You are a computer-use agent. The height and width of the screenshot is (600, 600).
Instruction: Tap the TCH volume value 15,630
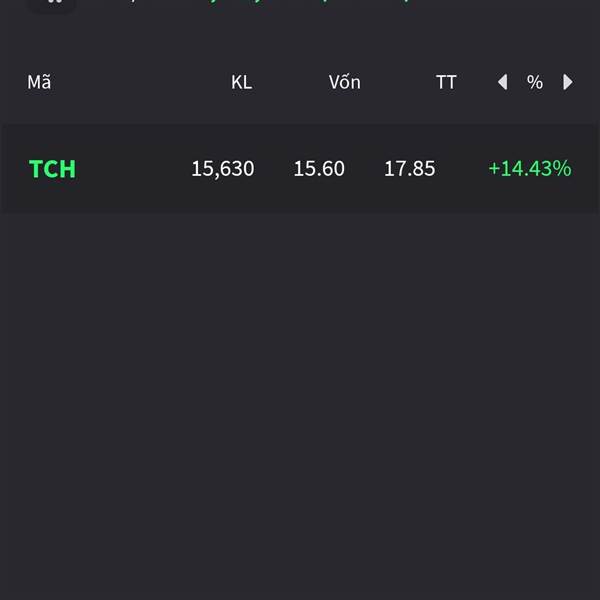pyautogui.click(x=223, y=169)
